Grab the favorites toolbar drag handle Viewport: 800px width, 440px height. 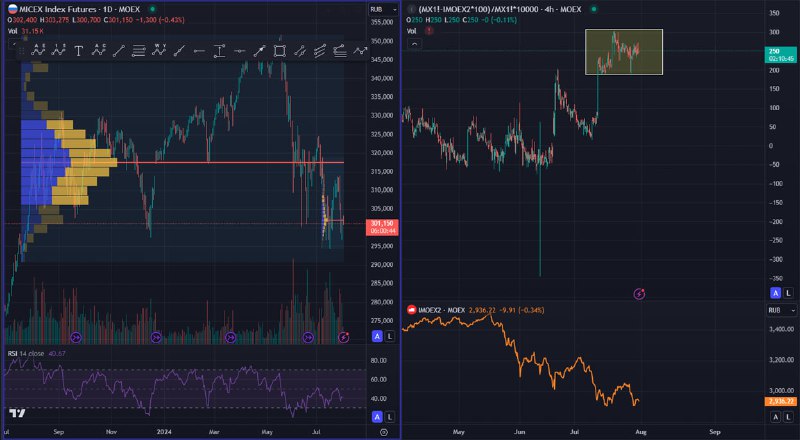21,51
